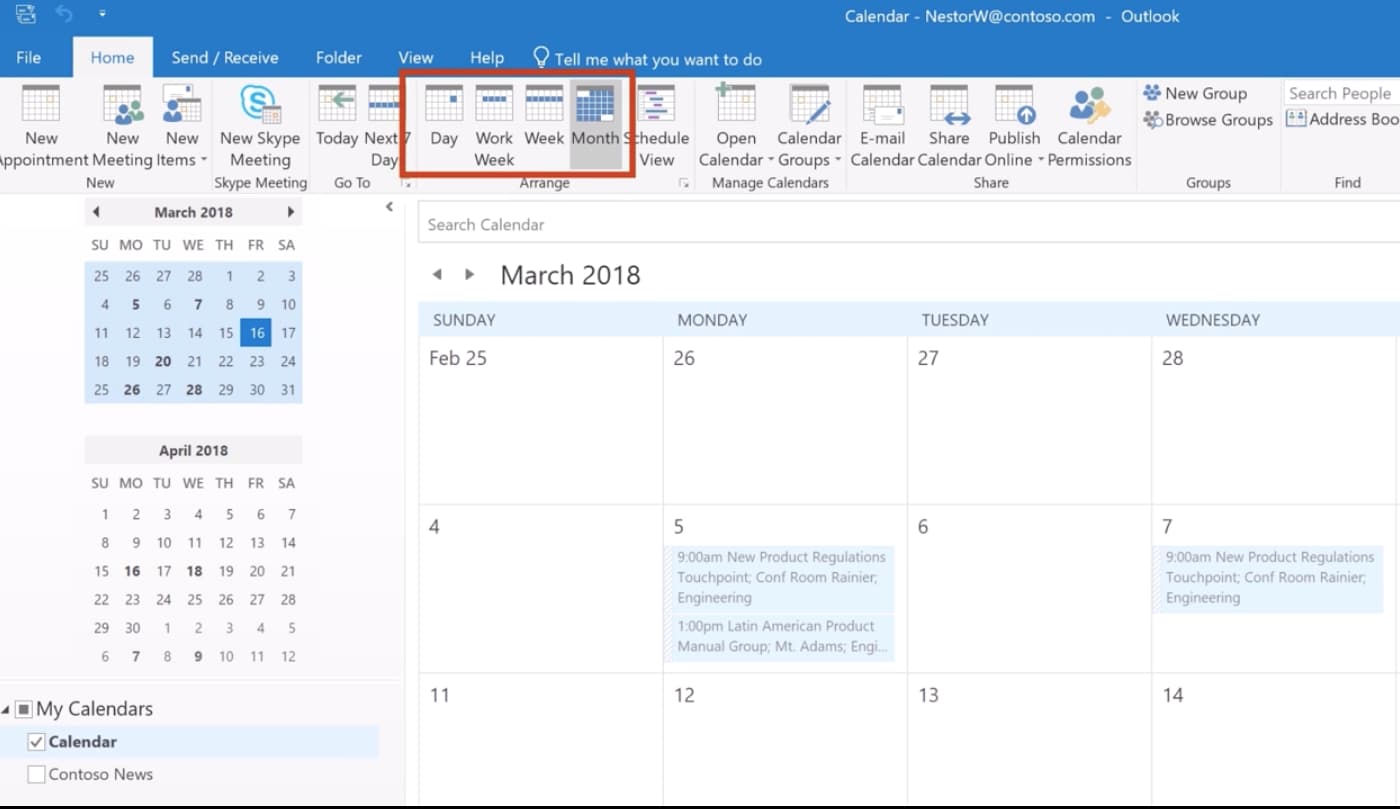Toggle the My Calendars group checkbox
The height and width of the screenshot is (809, 1400).
click(24, 709)
